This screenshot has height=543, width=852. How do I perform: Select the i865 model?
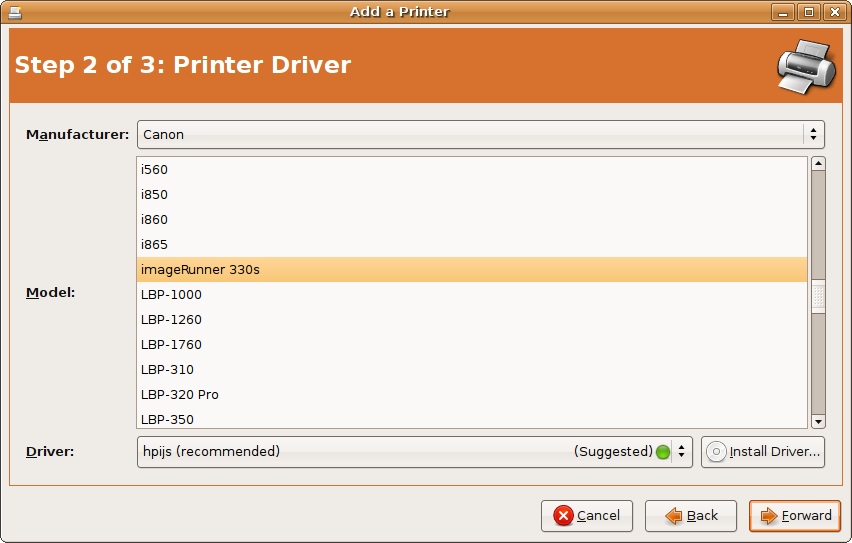pos(472,245)
